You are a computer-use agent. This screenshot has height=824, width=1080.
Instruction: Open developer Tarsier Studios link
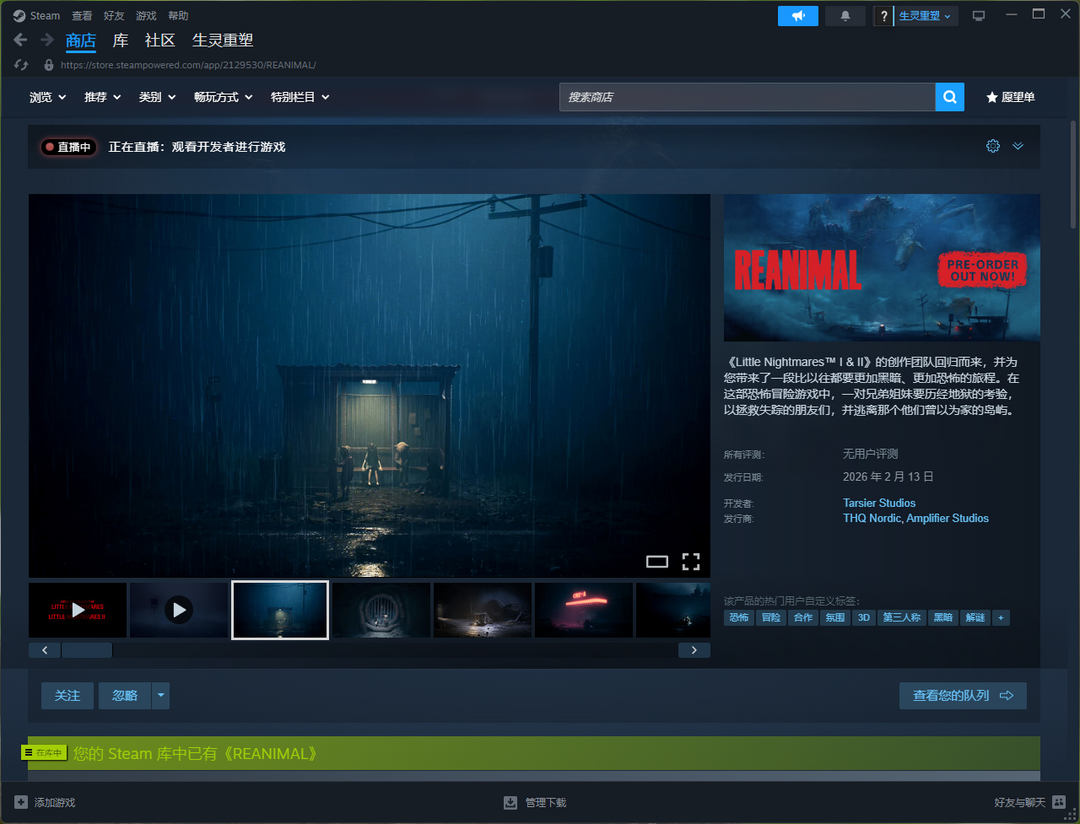879,503
